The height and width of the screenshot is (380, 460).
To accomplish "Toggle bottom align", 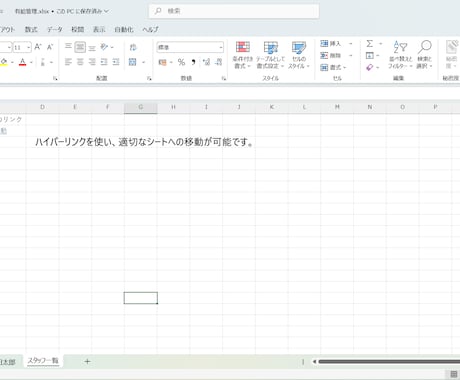I will [x=92, y=47].
